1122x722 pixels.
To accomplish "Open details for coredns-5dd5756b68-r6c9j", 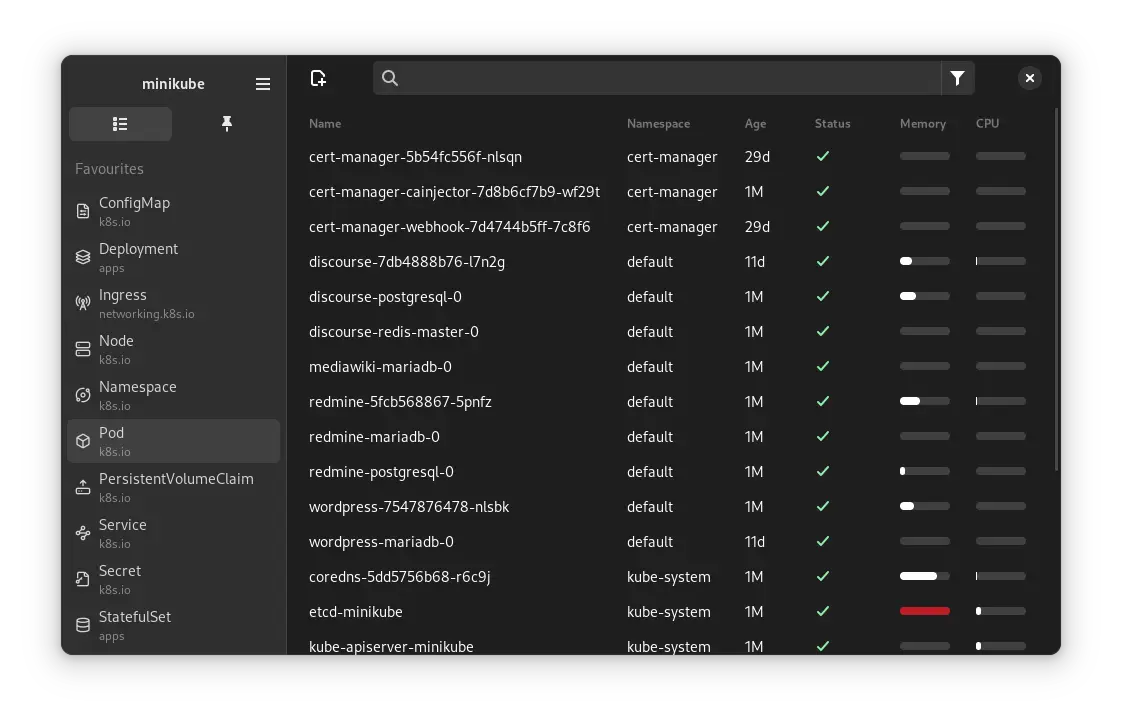I will 400,576.
